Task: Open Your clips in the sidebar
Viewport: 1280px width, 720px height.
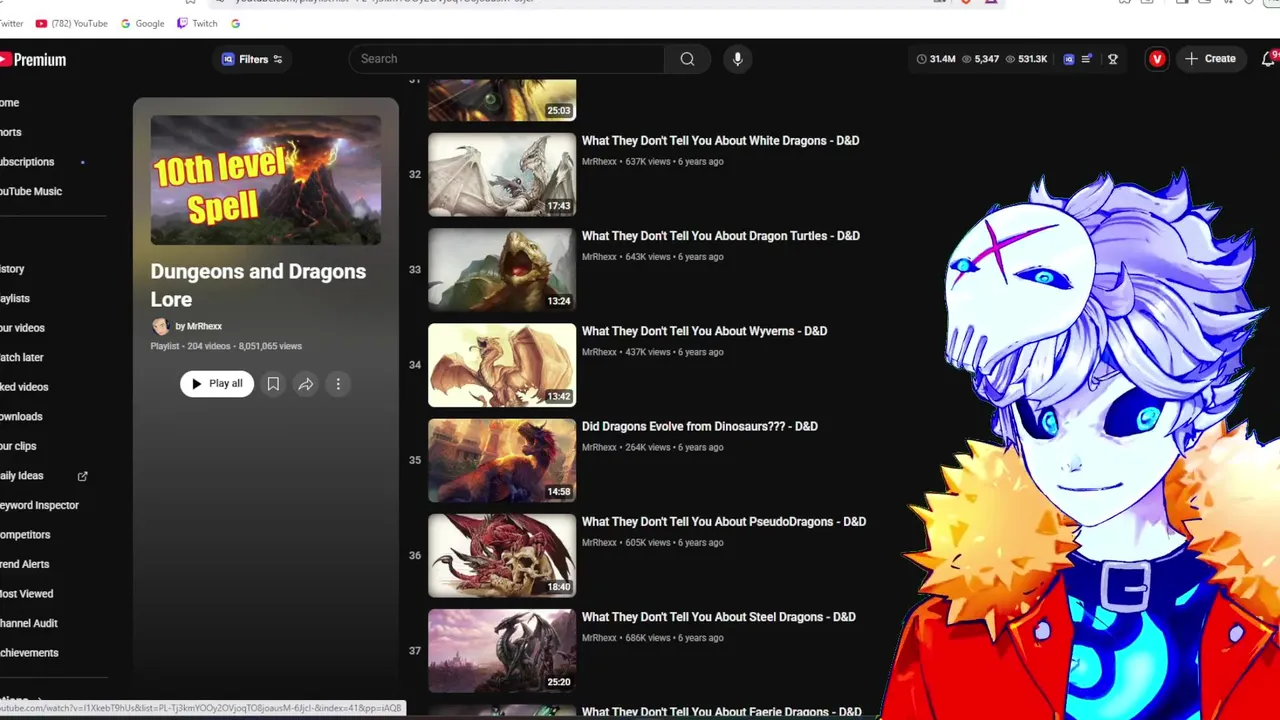Action: (x=19, y=446)
